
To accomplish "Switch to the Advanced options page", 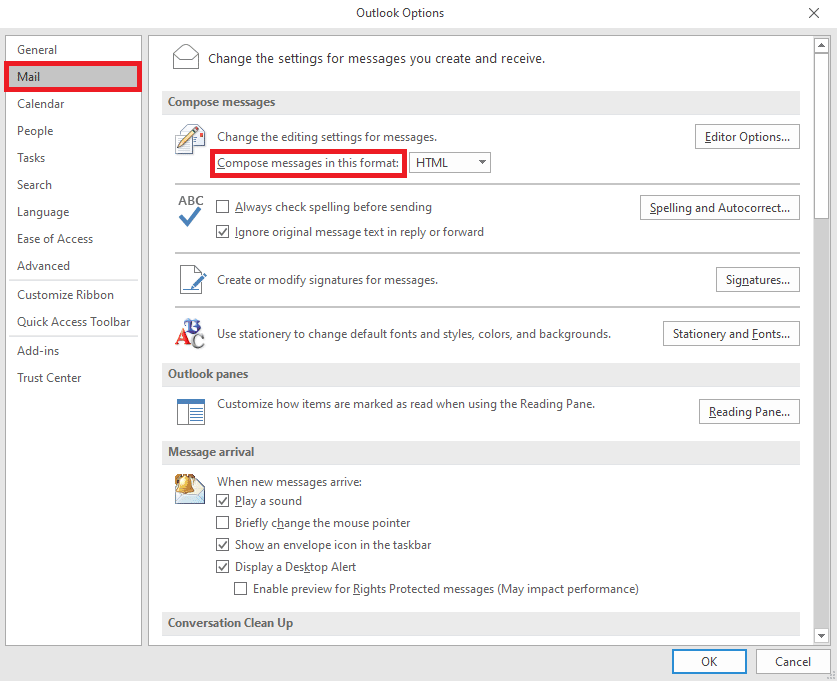I will point(73,266).
